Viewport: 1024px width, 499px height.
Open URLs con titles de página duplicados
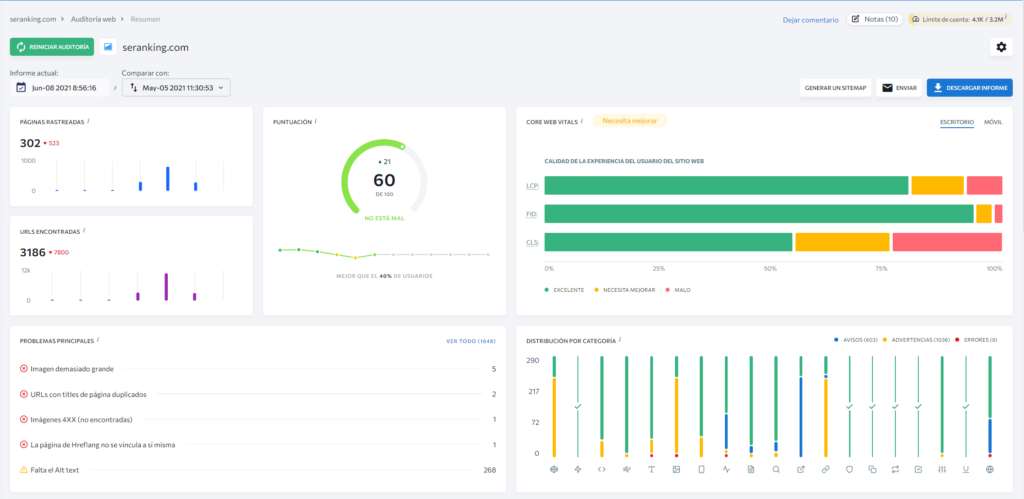pos(258,394)
